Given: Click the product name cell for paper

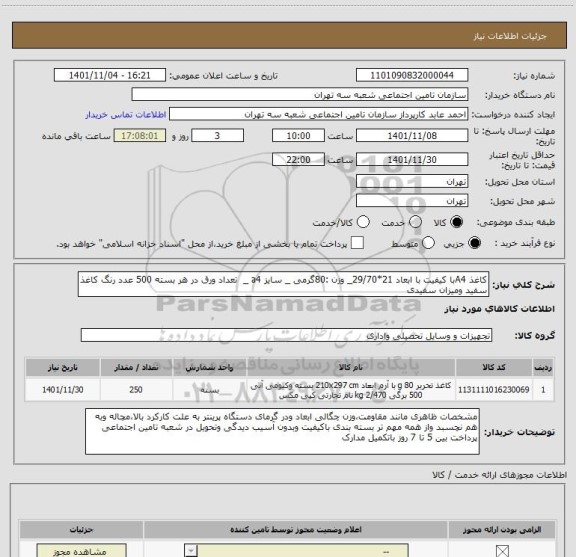Looking at the screenshot, I should tap(351, 389).
